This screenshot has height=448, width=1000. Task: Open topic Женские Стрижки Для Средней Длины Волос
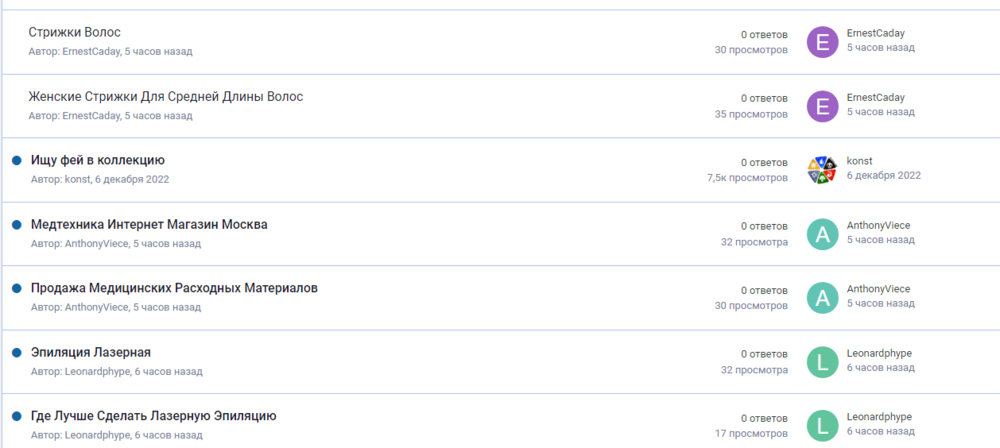point(165,97)
